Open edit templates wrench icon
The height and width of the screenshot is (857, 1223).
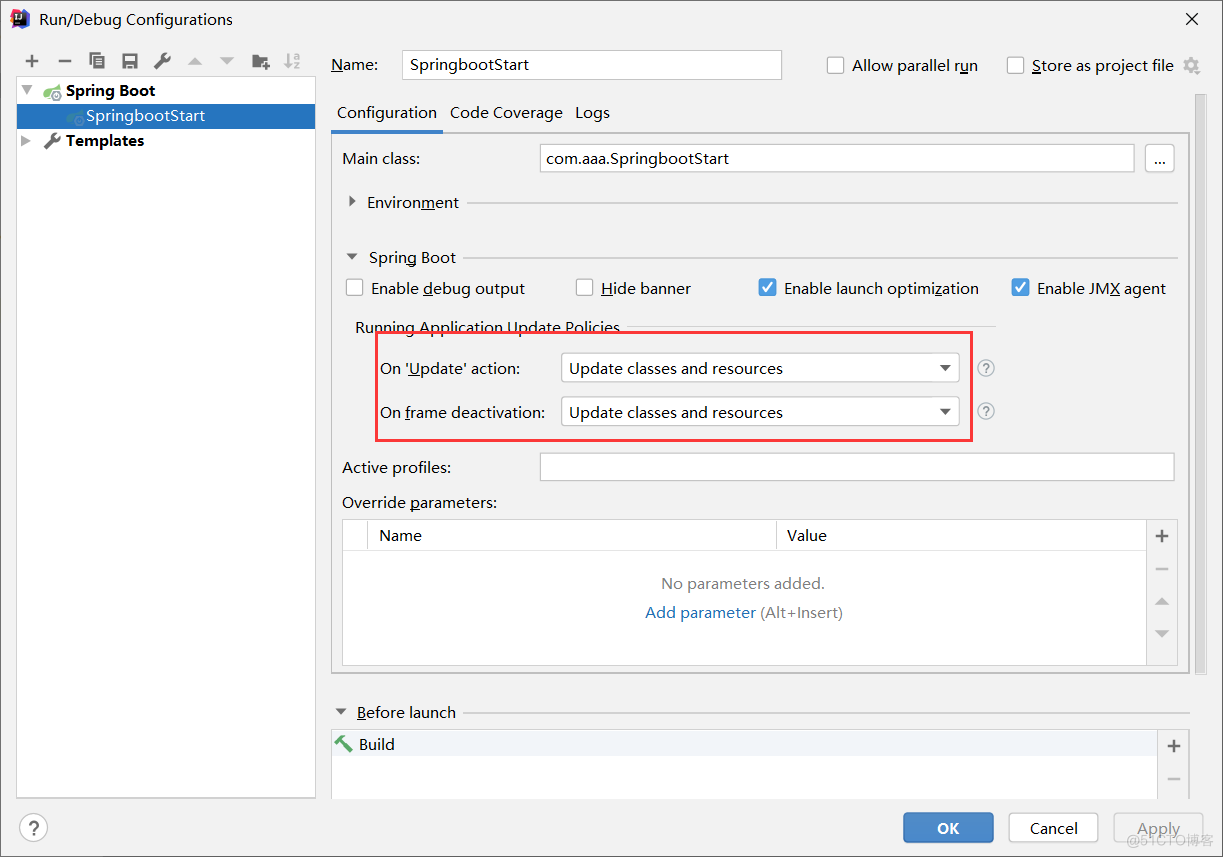(x=162, y=62)
